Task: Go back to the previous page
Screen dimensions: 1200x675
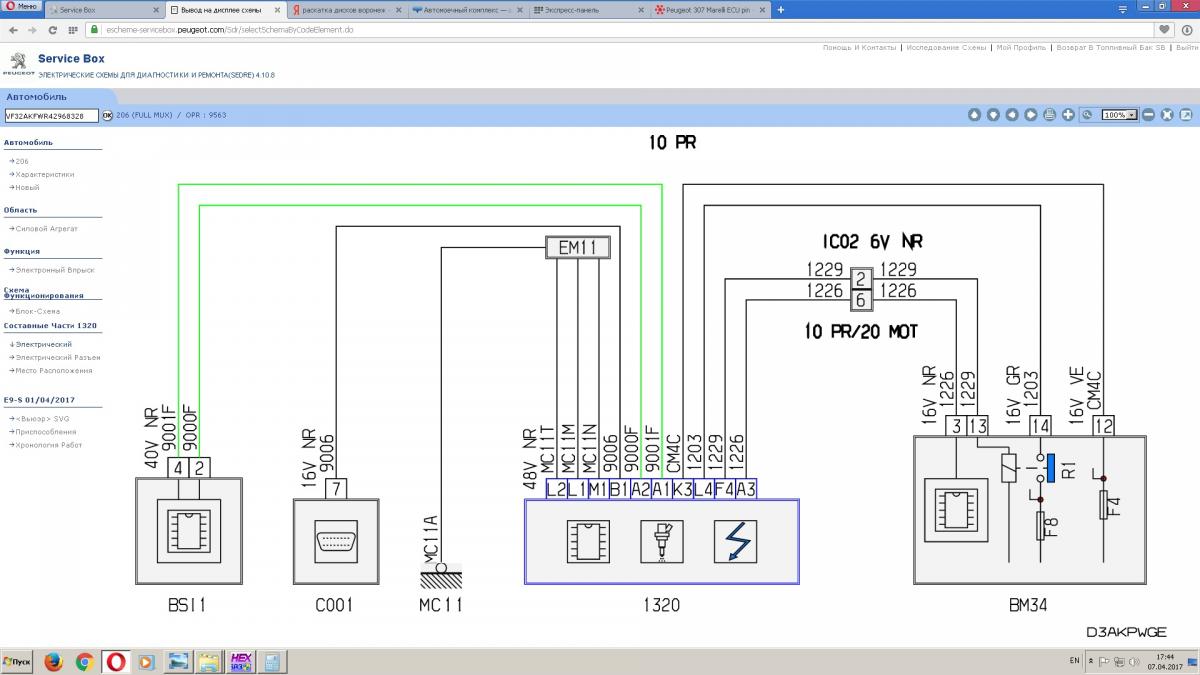Action: coord(12,30)
